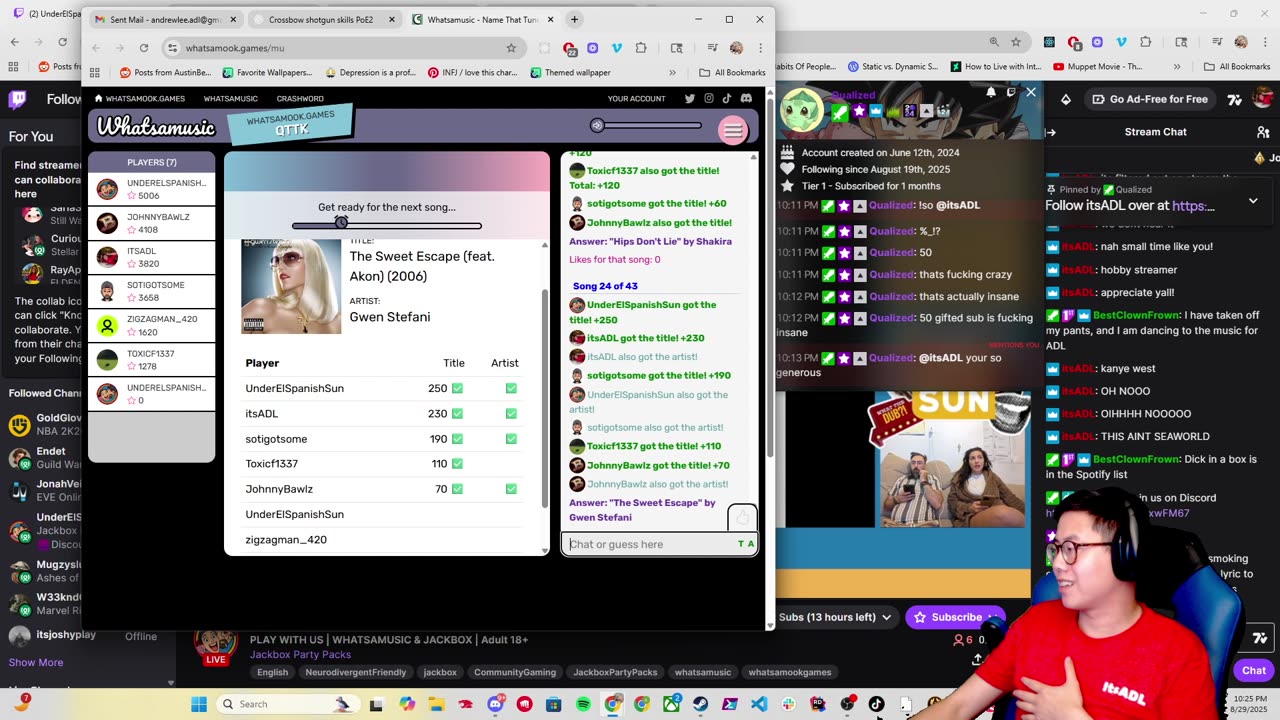The width and height of the screenshot is (1280, 720).
Task: Click the WHATSAMOOK.GAMES home icon link
Action: [x=139, y=98]
